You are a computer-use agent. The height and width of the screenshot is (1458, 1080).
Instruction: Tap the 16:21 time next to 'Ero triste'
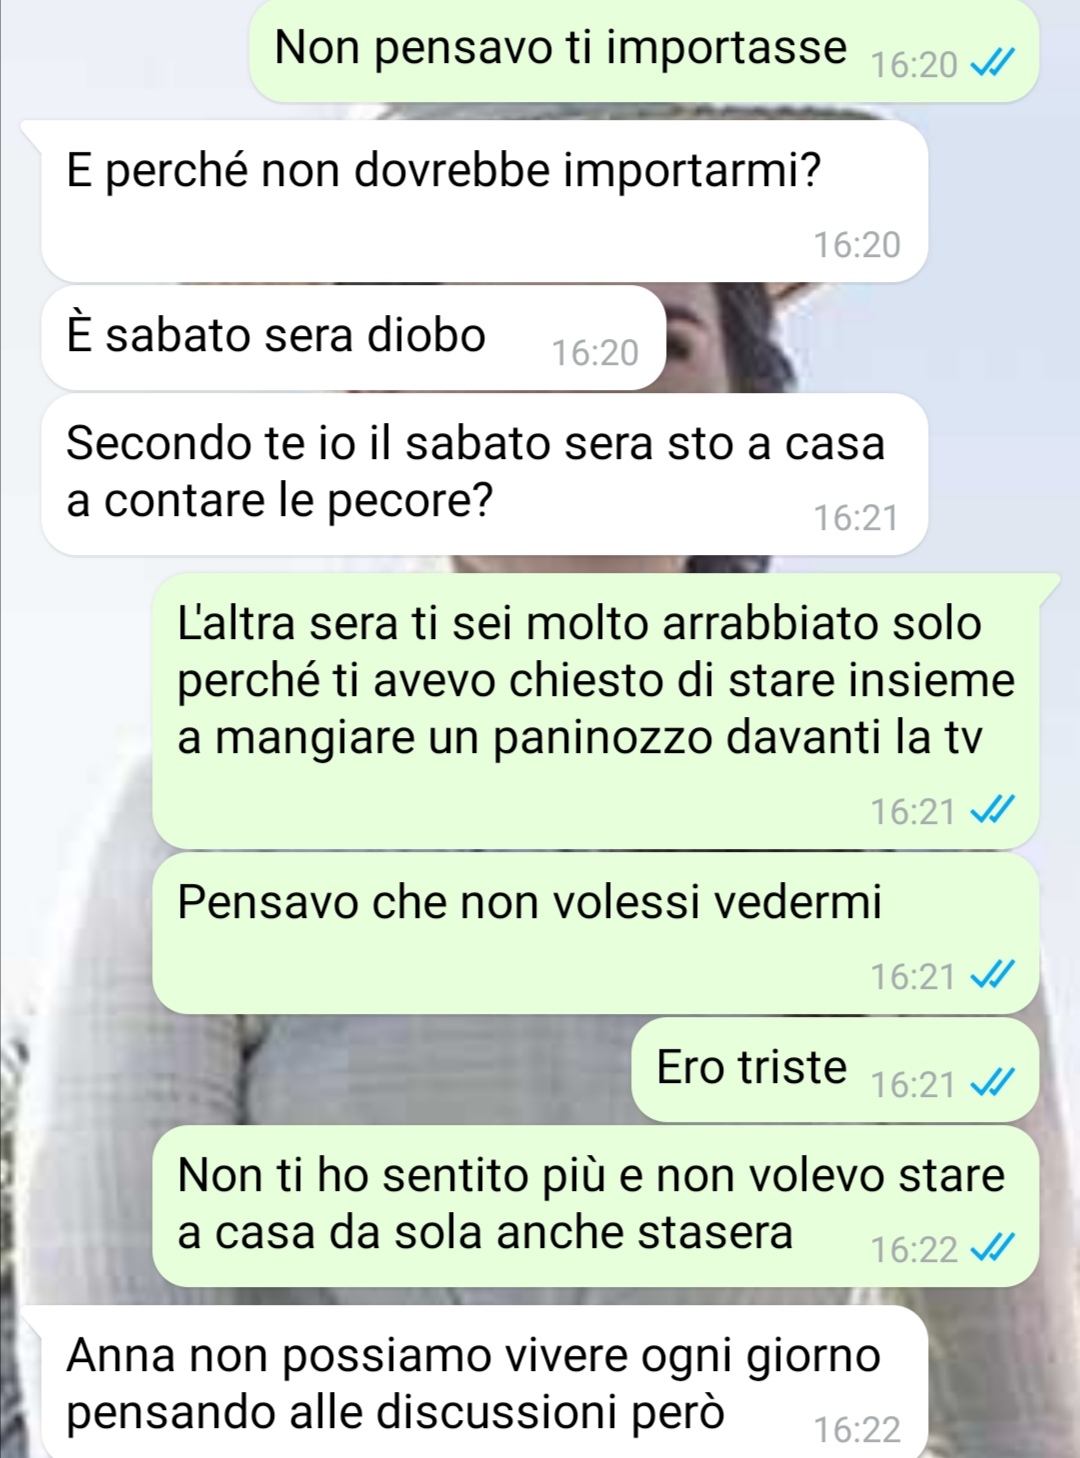pyautogui.click(x=913, y=1085)
